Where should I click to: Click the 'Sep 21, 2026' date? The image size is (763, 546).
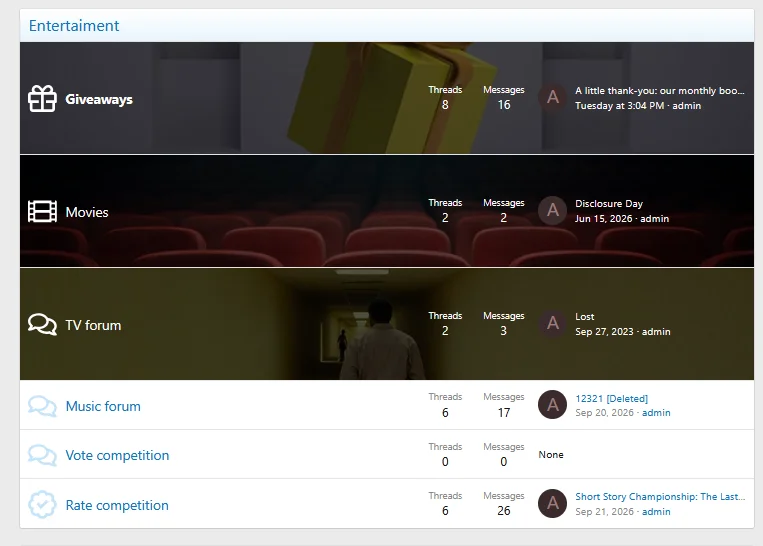(x=604, y=511)
